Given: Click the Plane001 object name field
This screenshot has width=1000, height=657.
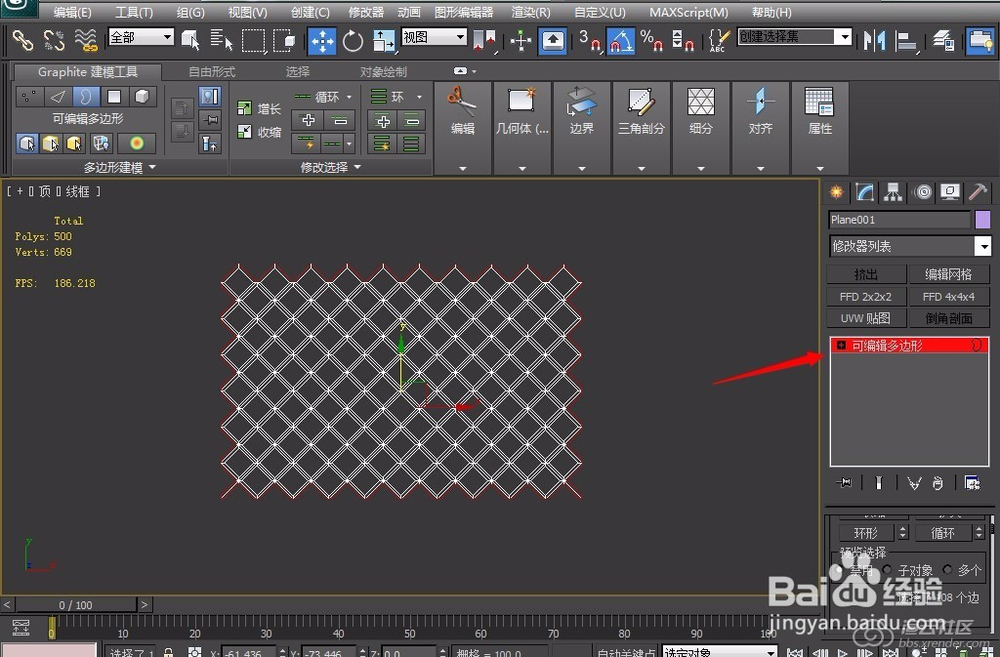Looking at the screenshot, I should (899, 220).
